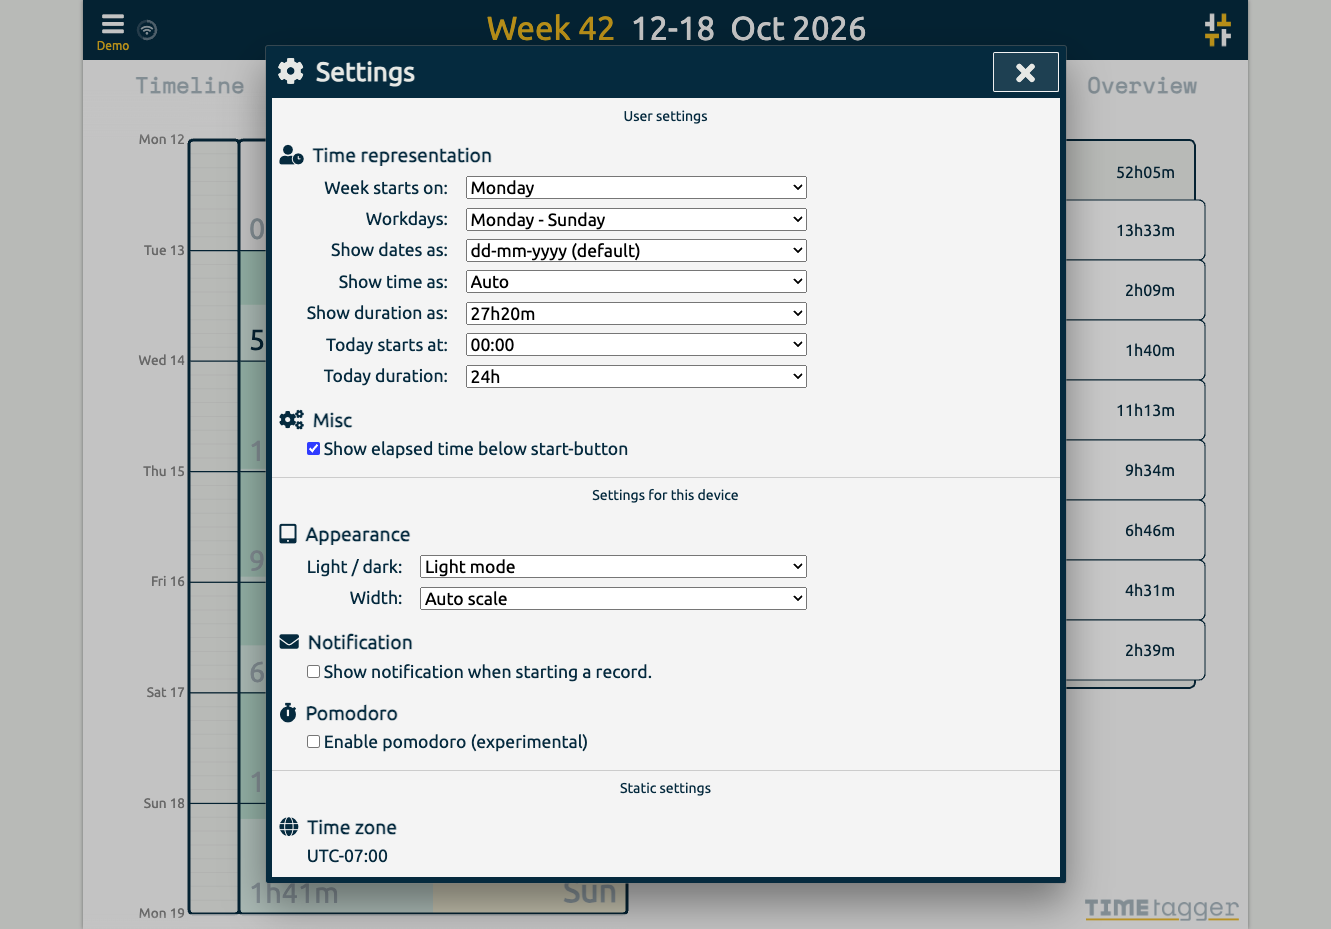Click the Sat 17 timeline marker
This screenshot has width=1331, height=929.
pos(165,692)
